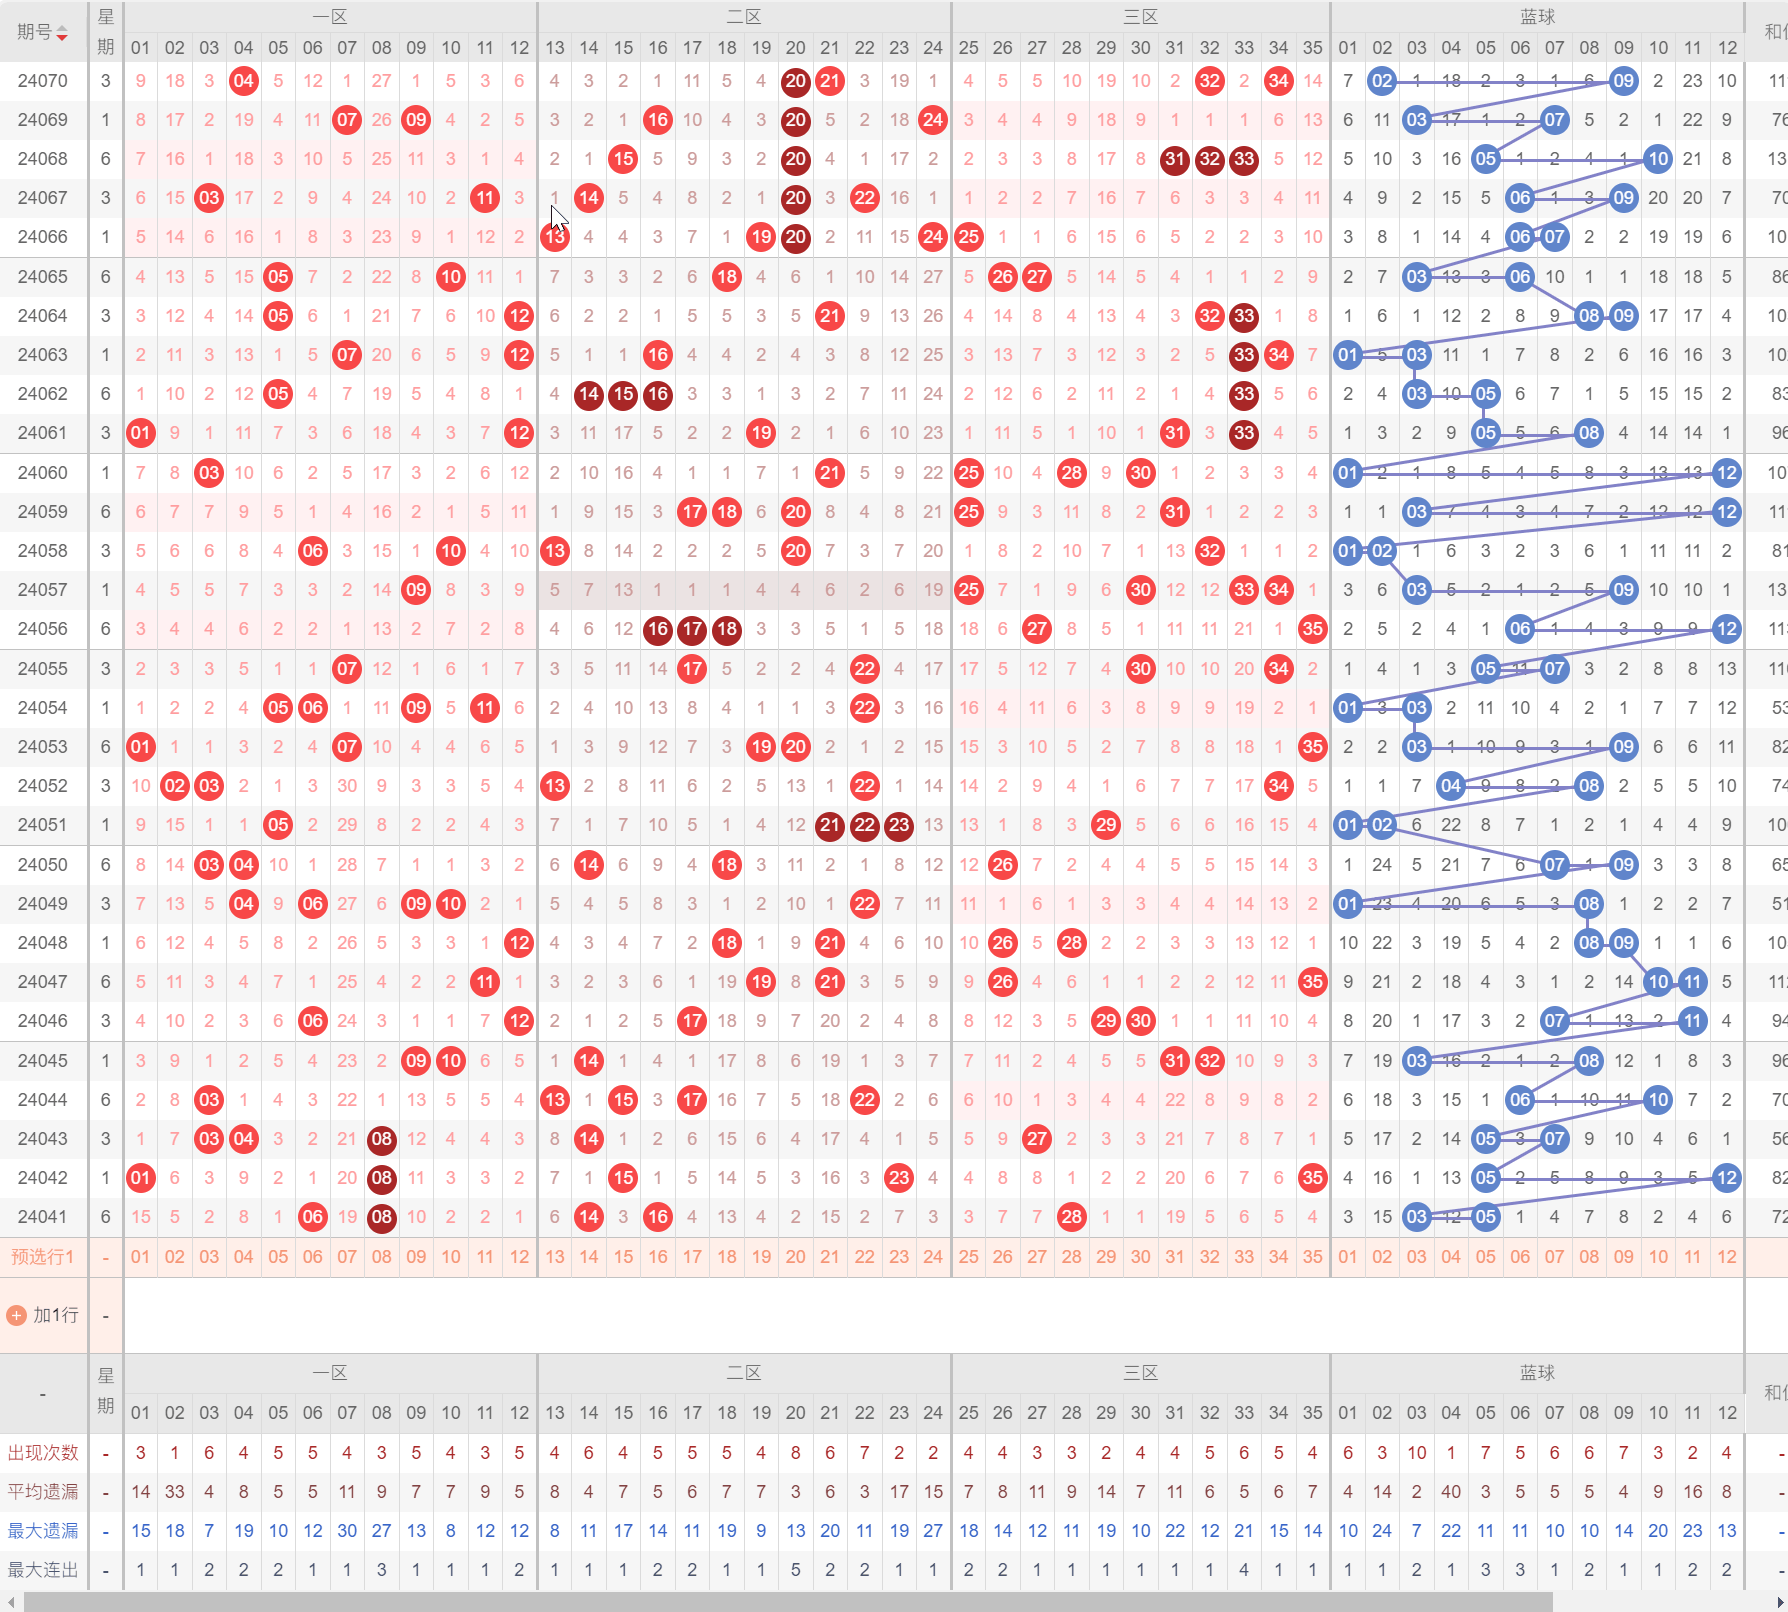Click the 三区 heading in the top header
The height and width of the screenshot is (1612, 1788).
(1141, 16)
